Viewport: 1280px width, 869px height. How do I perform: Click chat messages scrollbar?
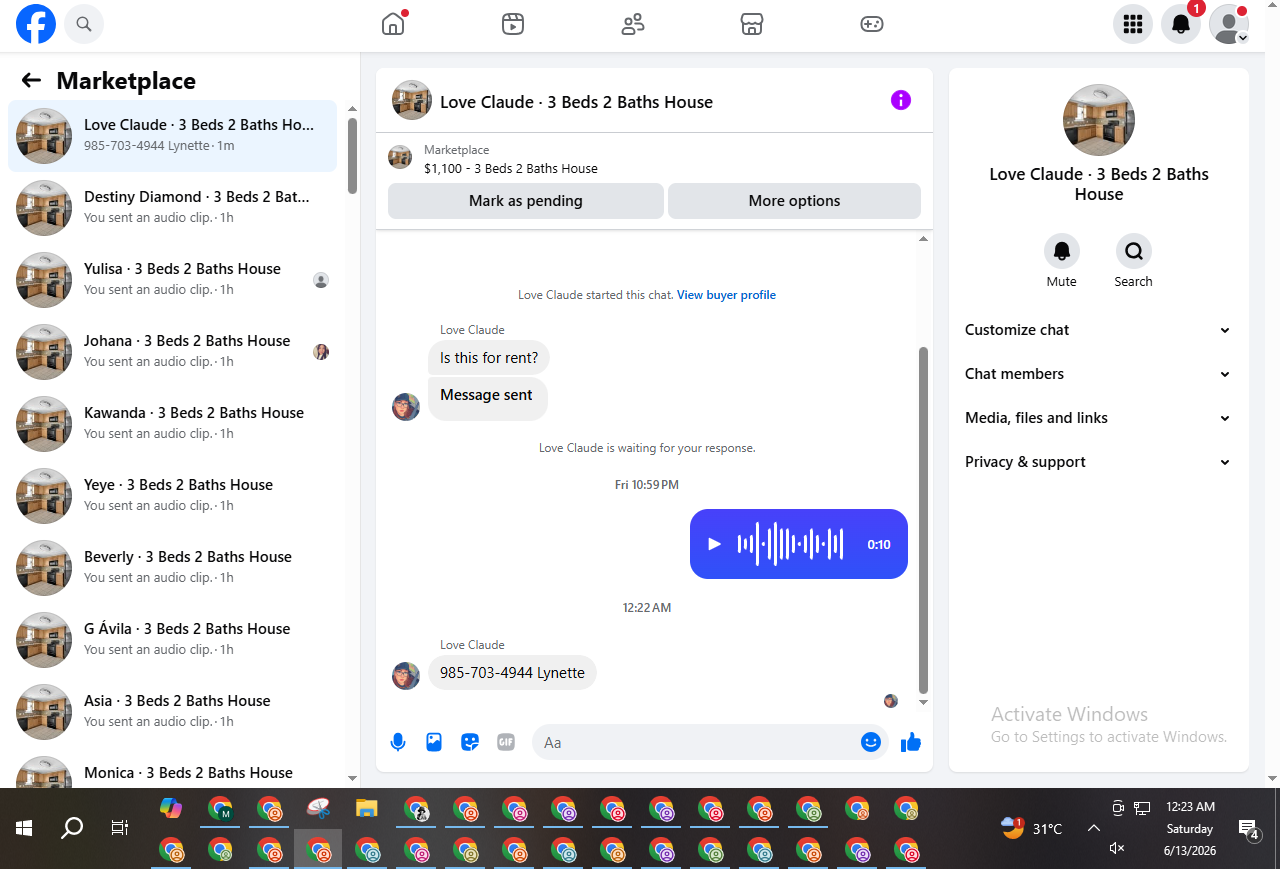pos(923,520)
